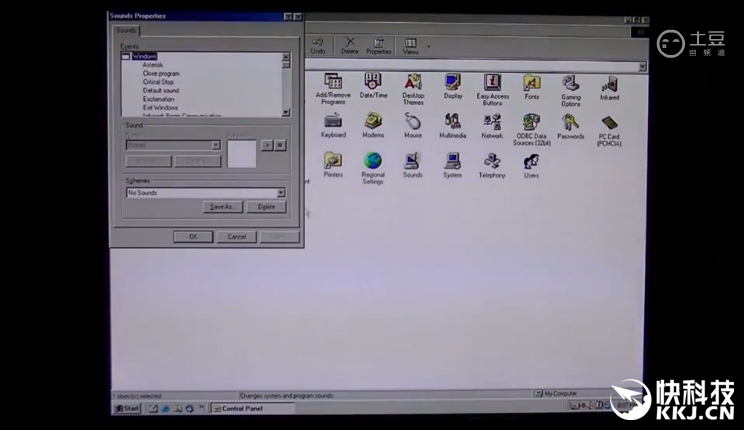
Task: Select the Fonts folder icon
Action: (531, 84)
